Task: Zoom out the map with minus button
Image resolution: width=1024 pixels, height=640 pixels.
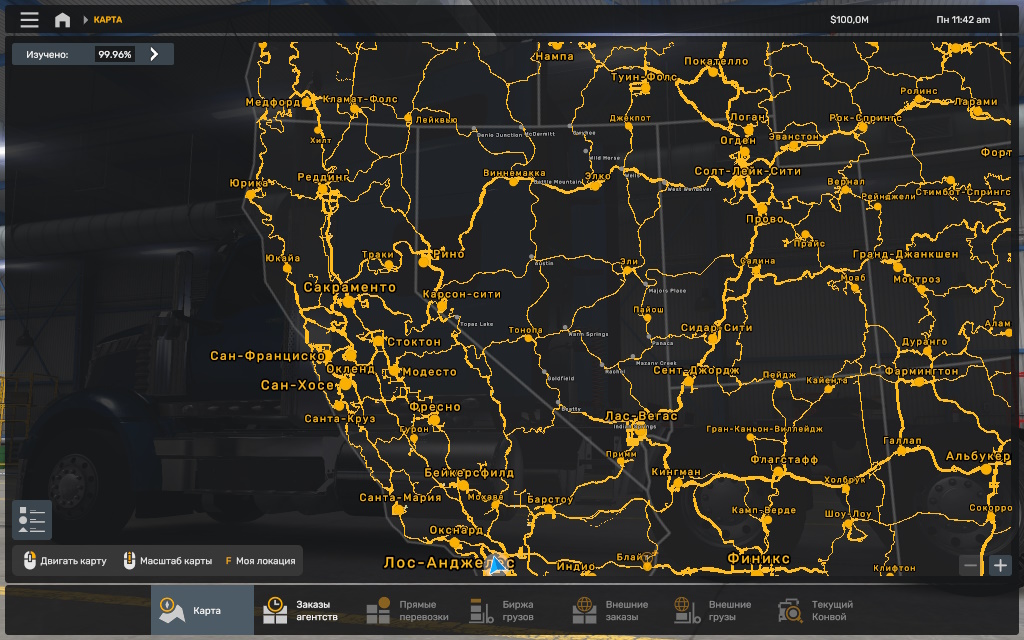Action: [x=970, y=565]
